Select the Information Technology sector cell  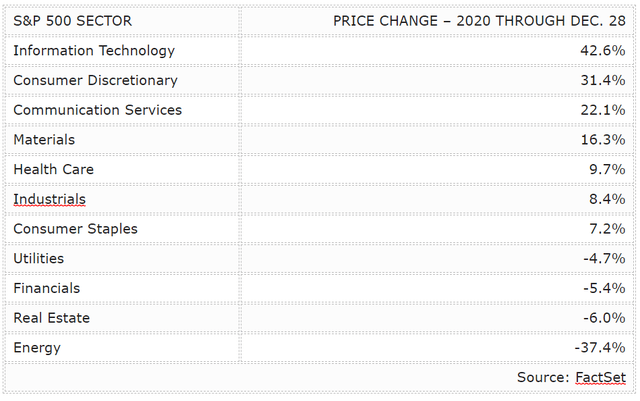94,51
